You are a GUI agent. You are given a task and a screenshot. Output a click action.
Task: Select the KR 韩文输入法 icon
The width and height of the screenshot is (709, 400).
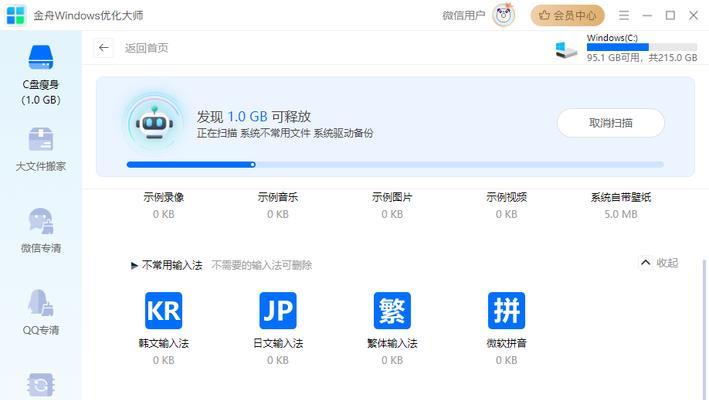coord(164,311)
